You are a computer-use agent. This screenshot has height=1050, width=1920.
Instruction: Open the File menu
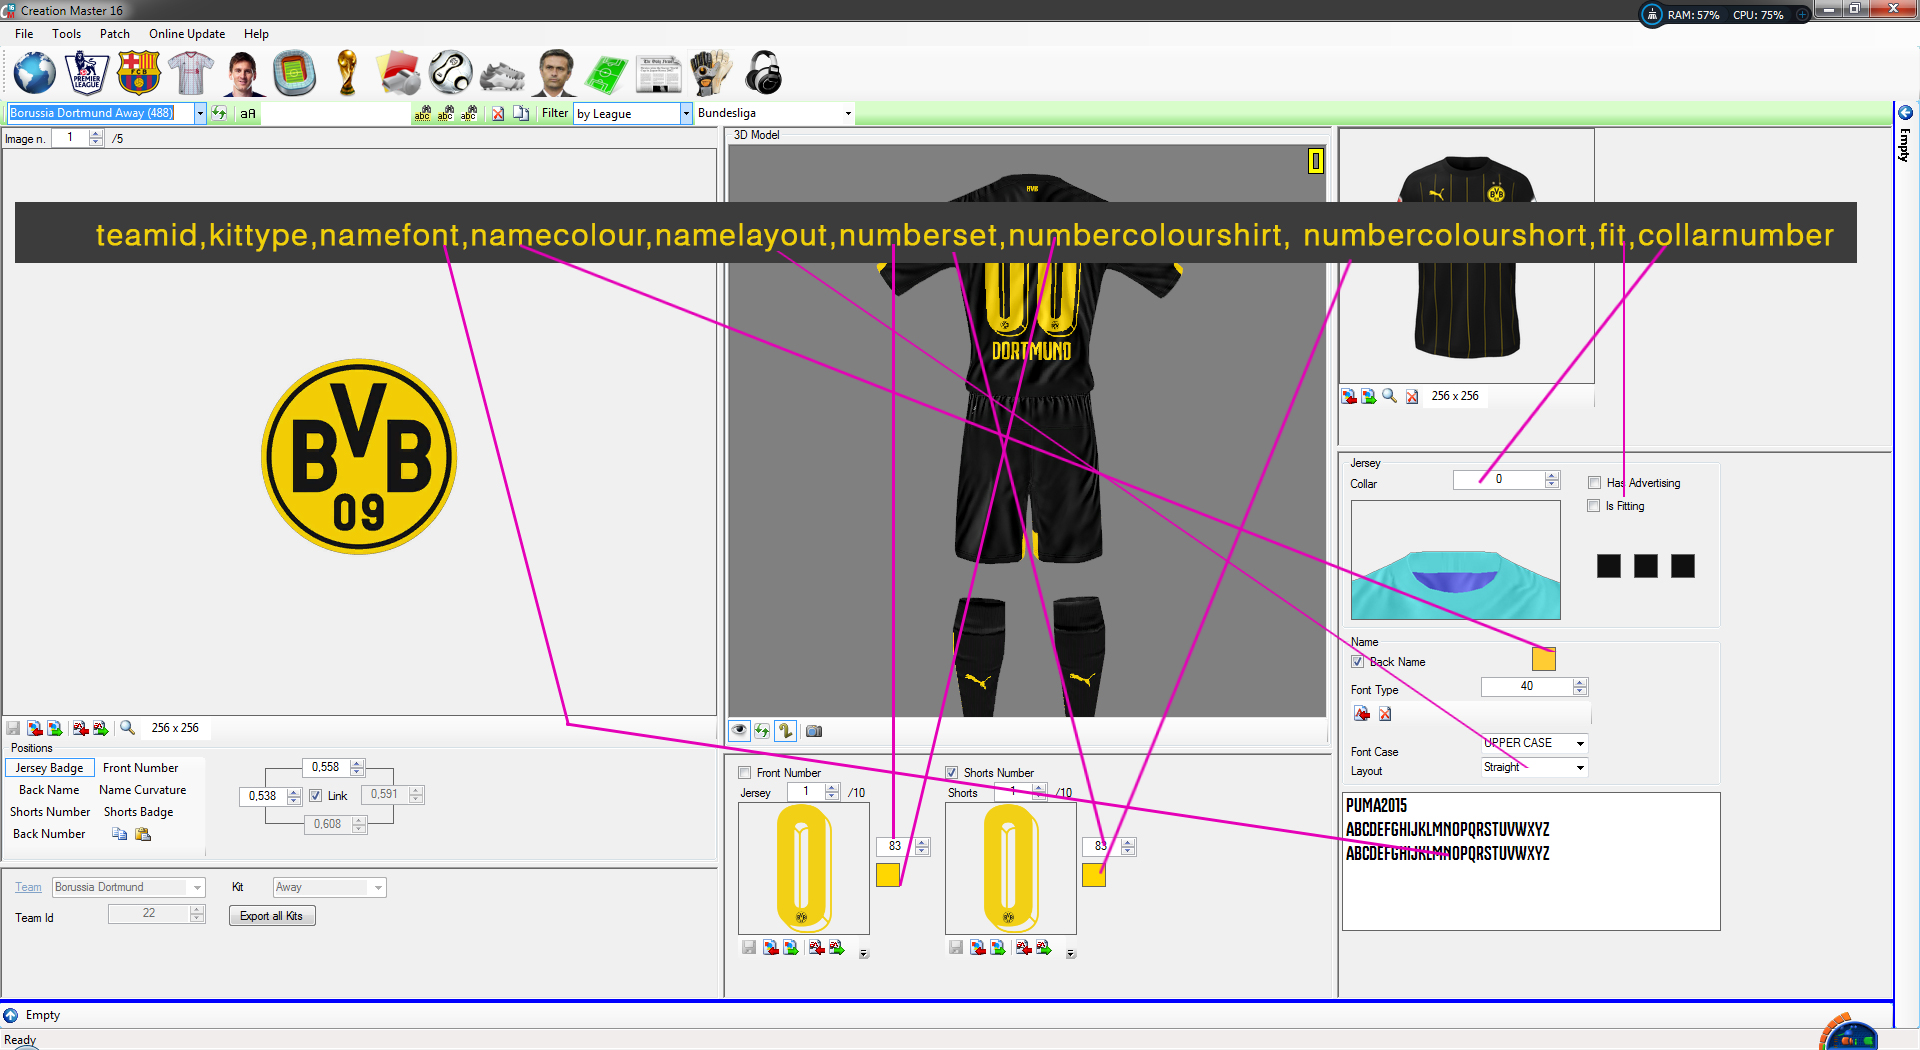point(24,34)
